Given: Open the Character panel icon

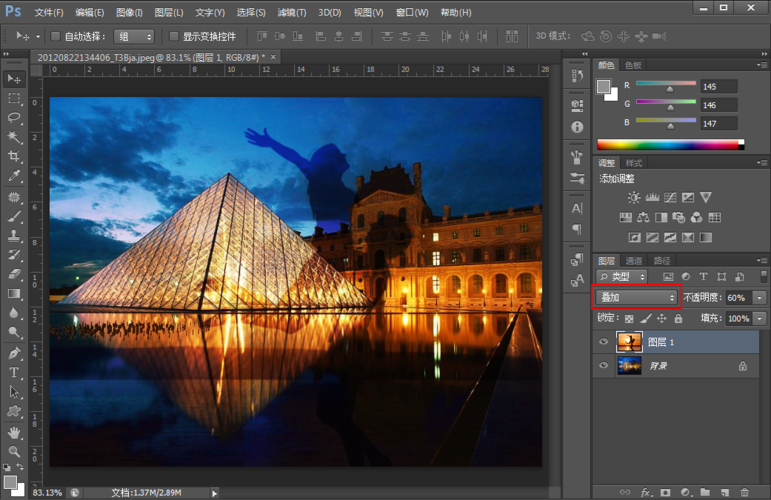Looking at the screenshot, I should click(577, 208).
